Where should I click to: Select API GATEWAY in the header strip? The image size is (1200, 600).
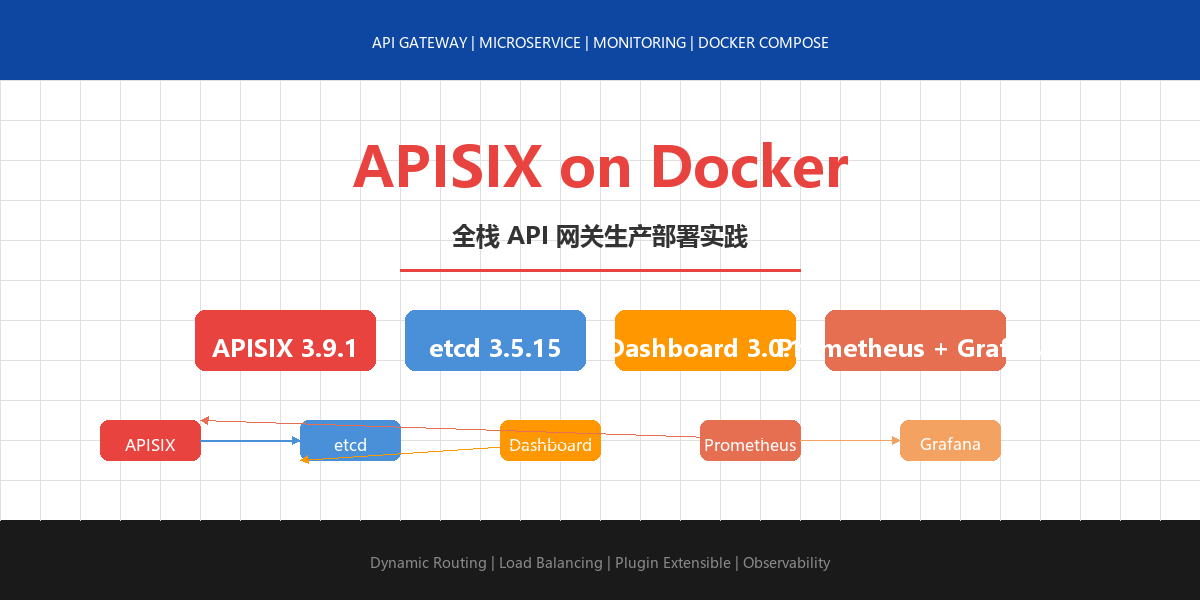(420, 43)
